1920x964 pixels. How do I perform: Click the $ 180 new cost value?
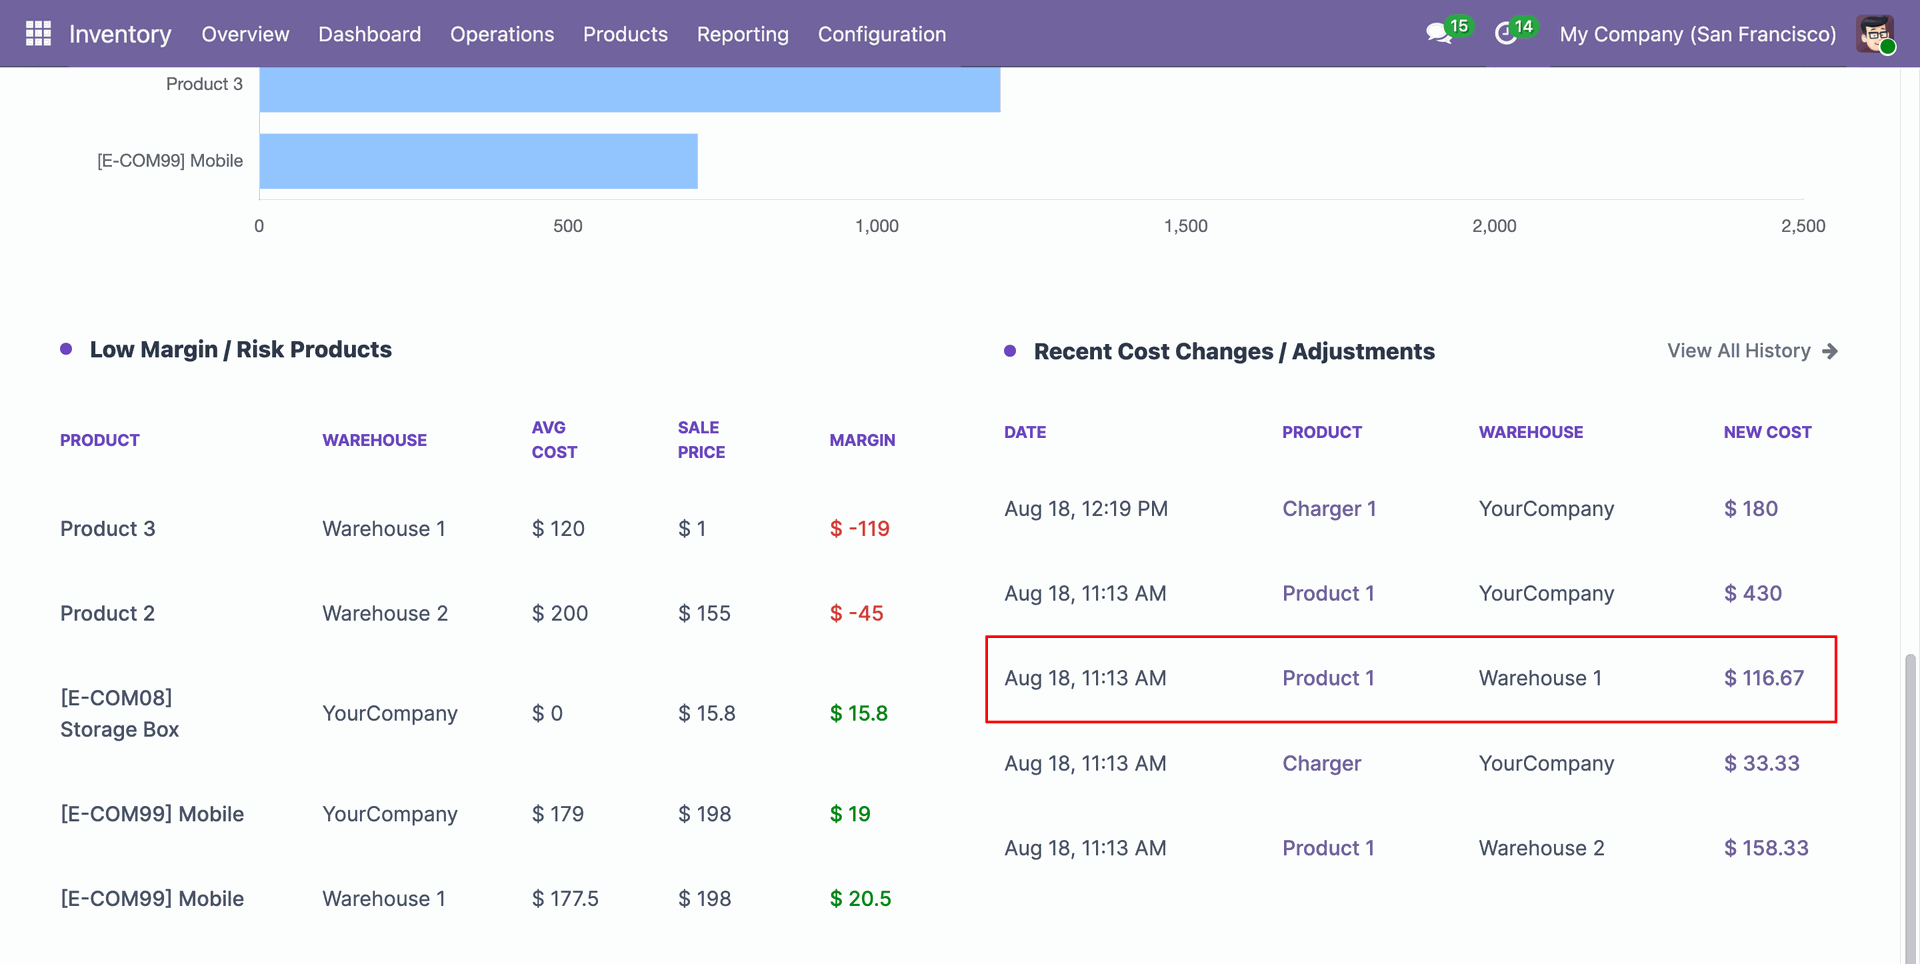pos(1751,509)
